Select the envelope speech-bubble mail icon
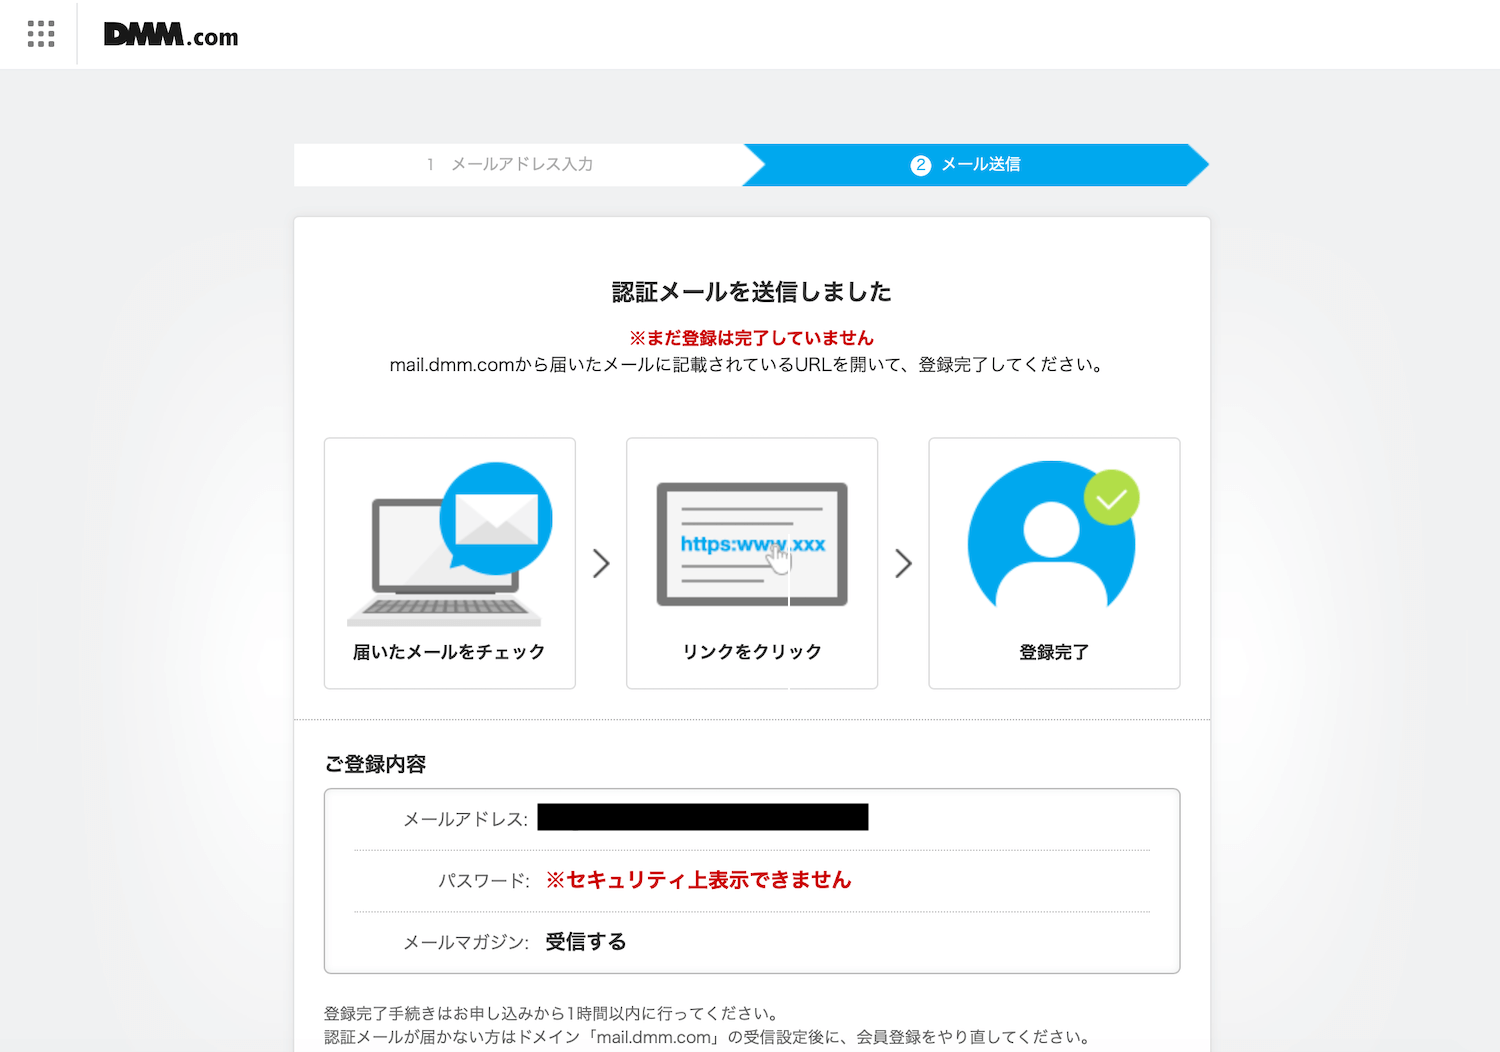The image size is (1500, 1052). [x=495, y=518]
